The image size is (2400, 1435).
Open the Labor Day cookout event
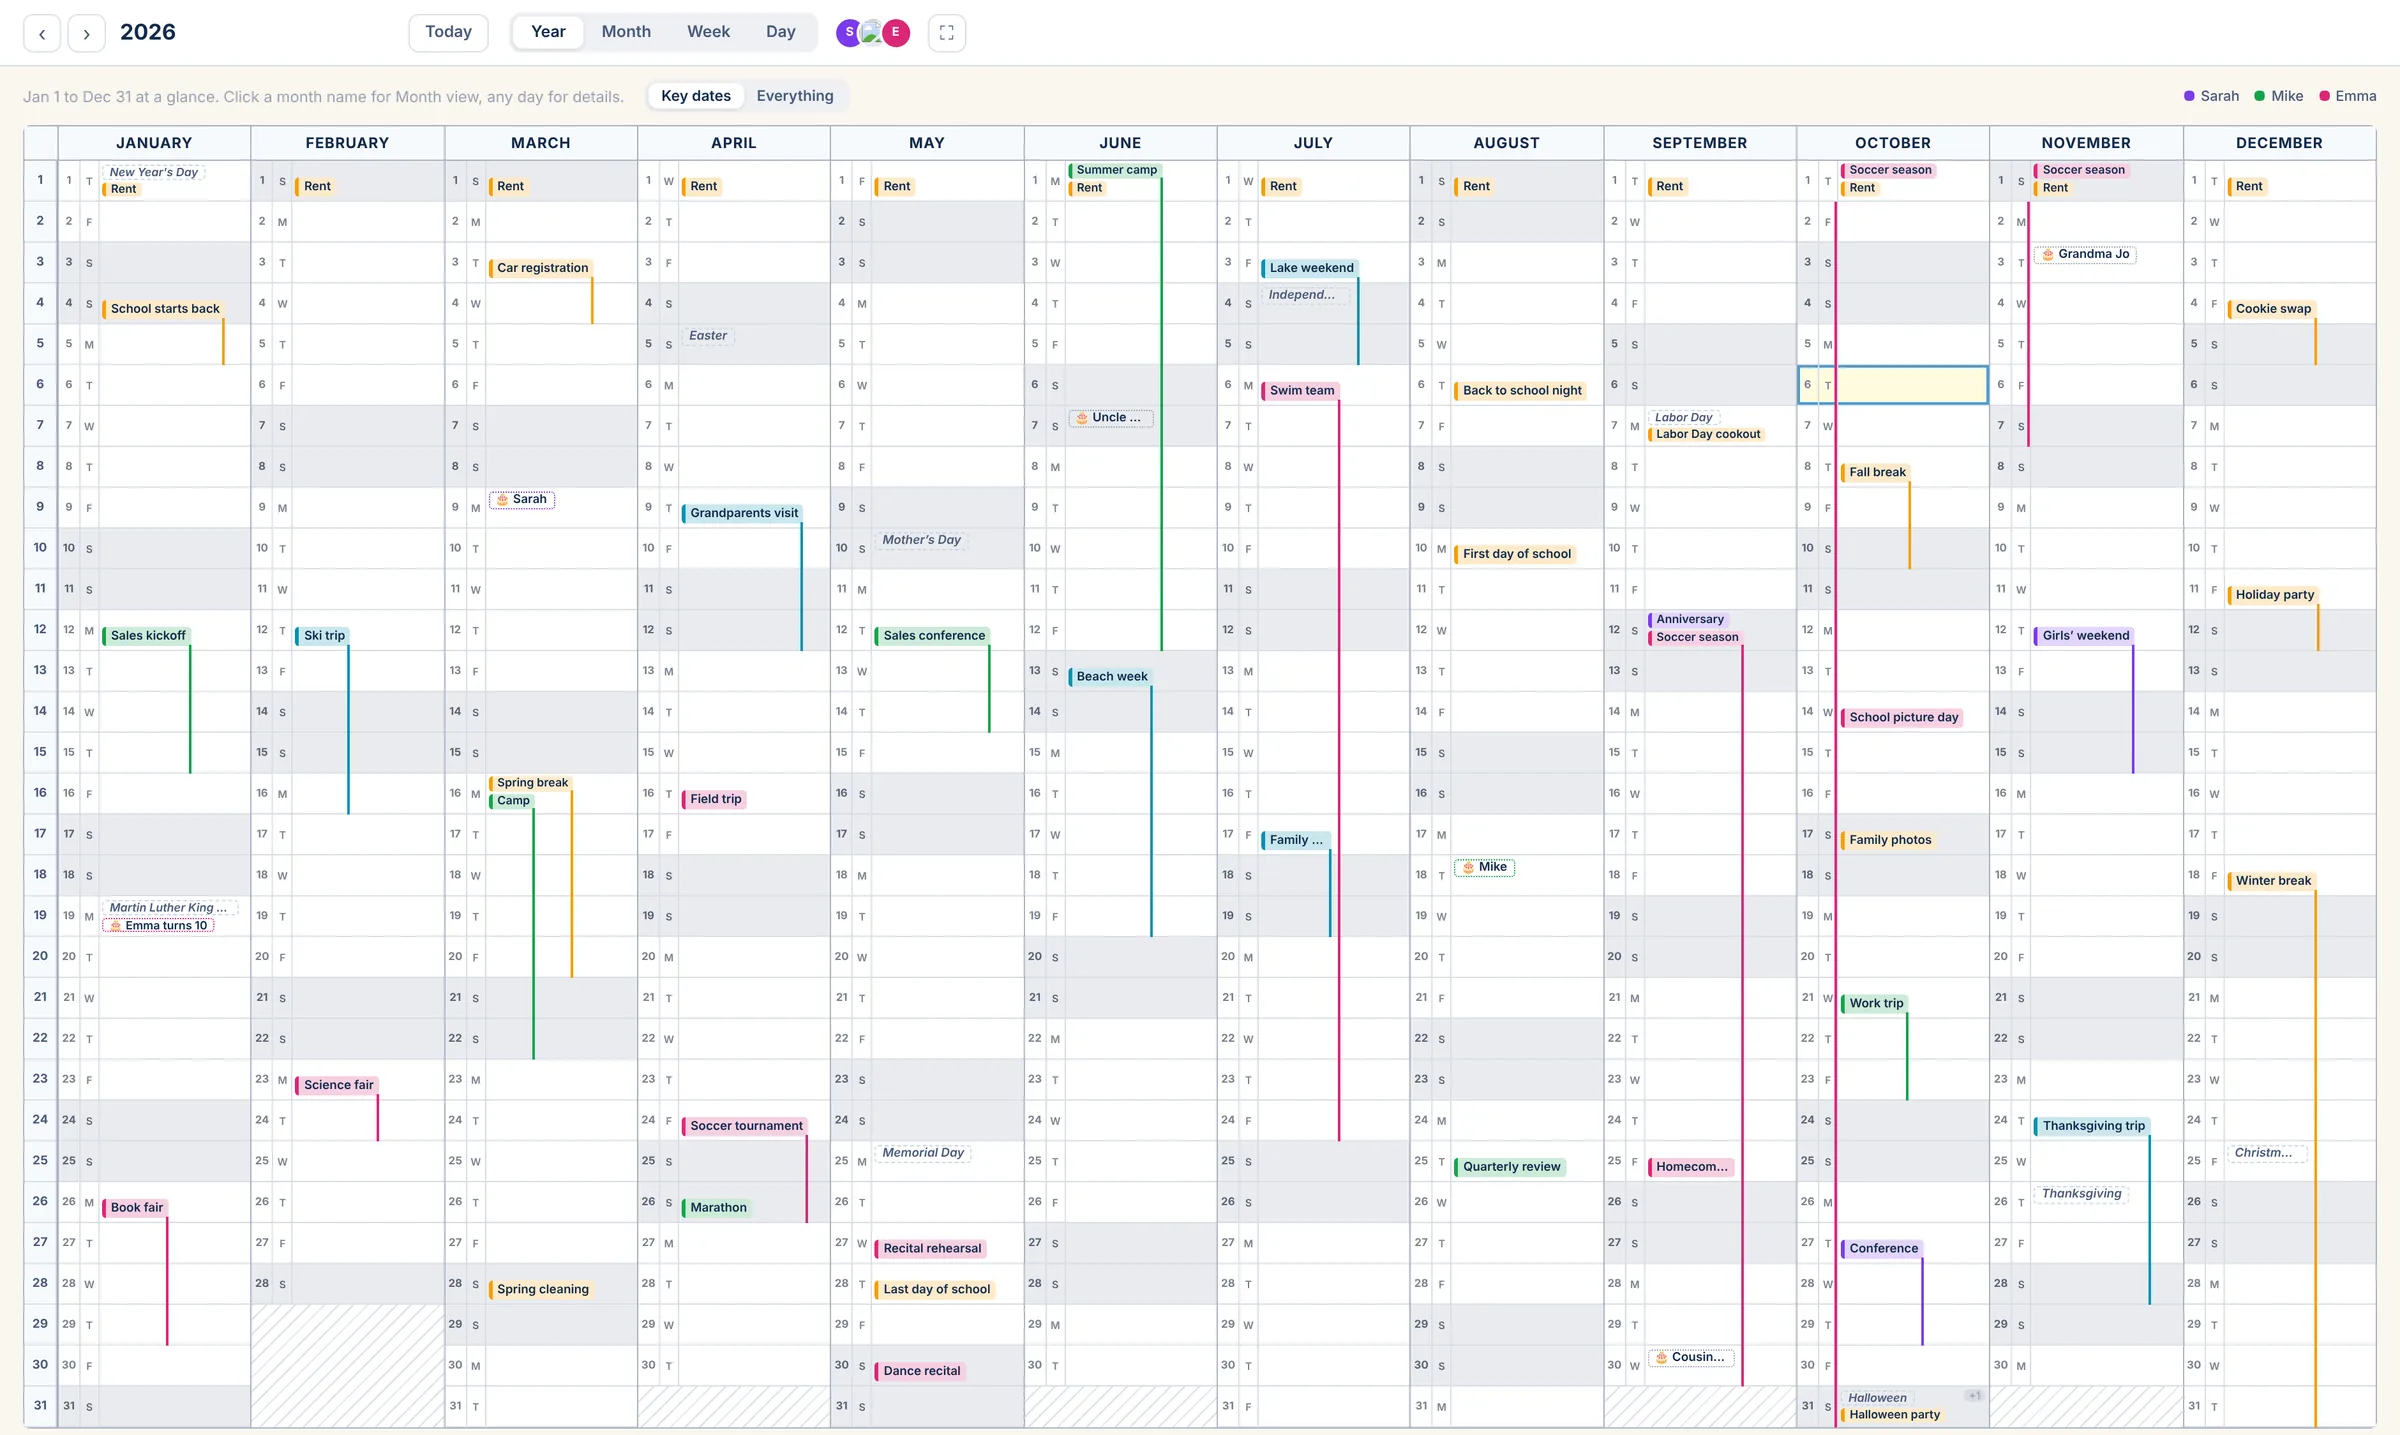pos(1706,434)
